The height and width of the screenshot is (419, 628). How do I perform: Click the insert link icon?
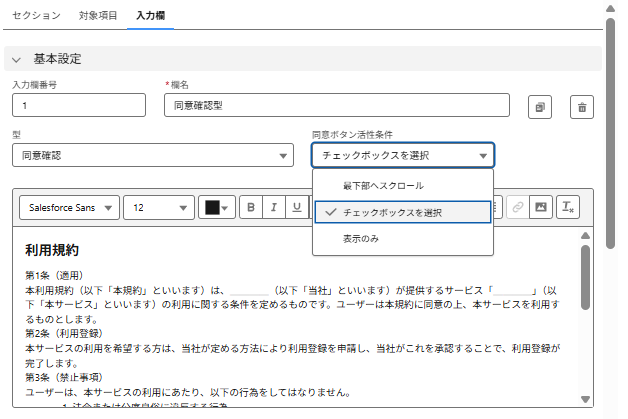pyautogui.click(x=516, y=207)
